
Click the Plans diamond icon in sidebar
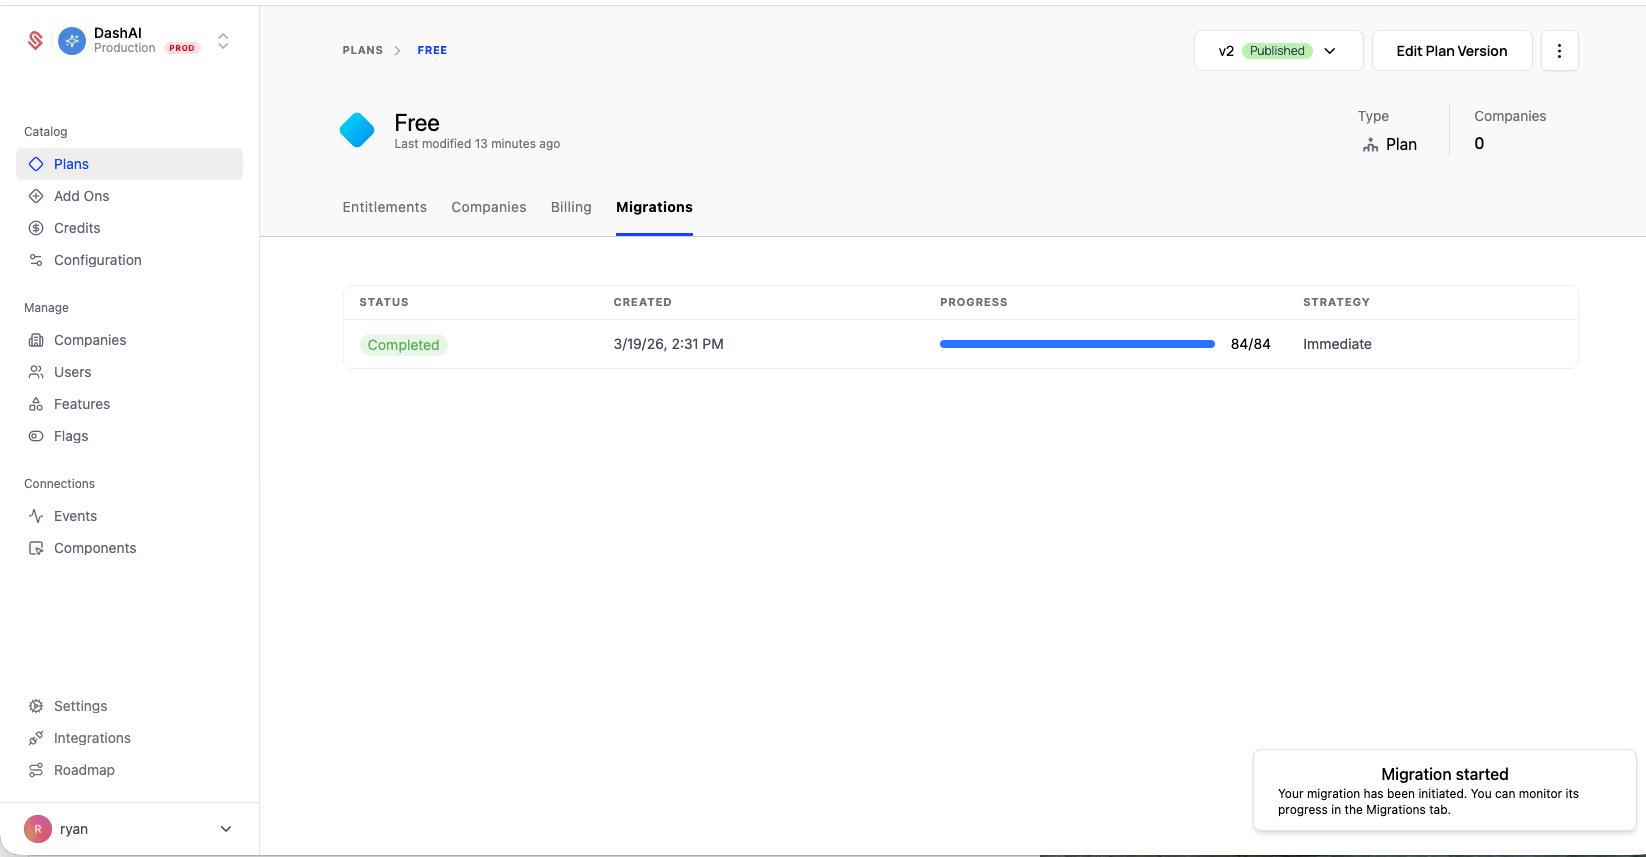(x=36, y=164)
